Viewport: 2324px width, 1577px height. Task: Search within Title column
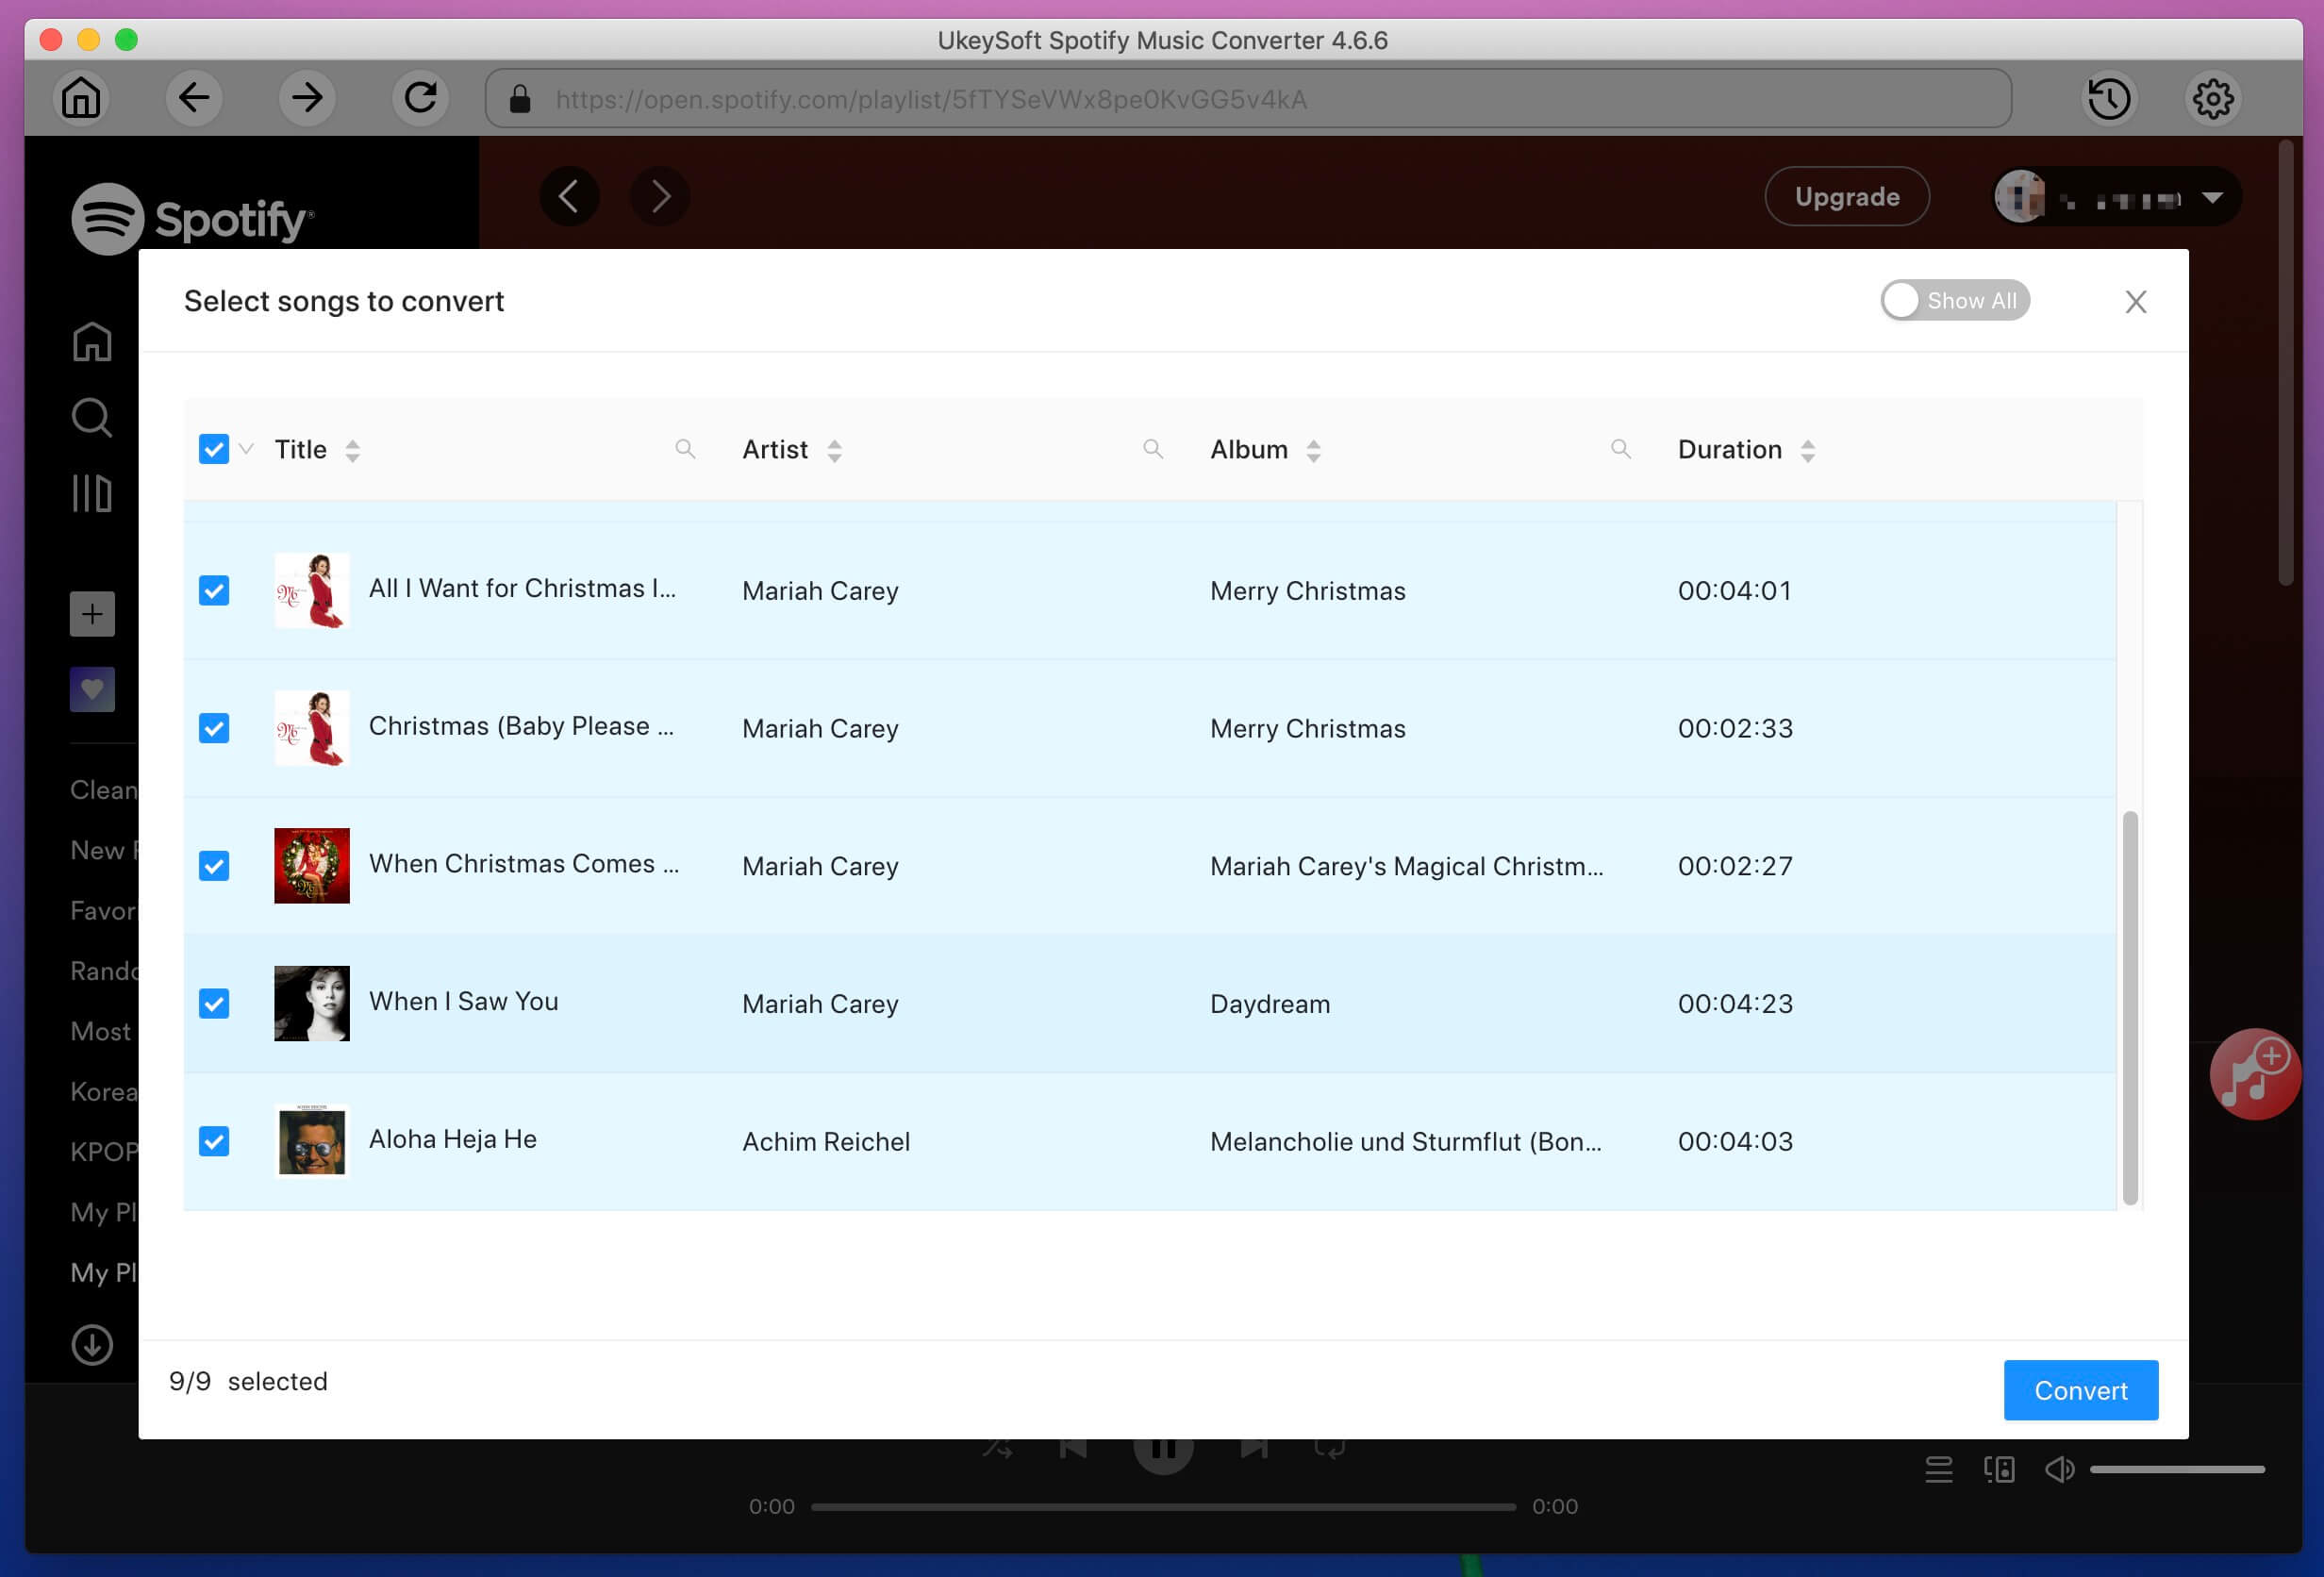tap(685, 449)
